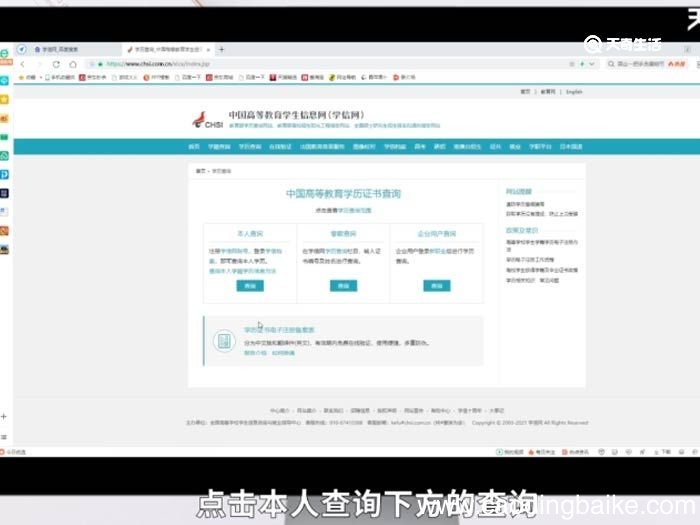
Task: Click the yellow star favorites icon in bookmarks bar
Action: [21, 77]
